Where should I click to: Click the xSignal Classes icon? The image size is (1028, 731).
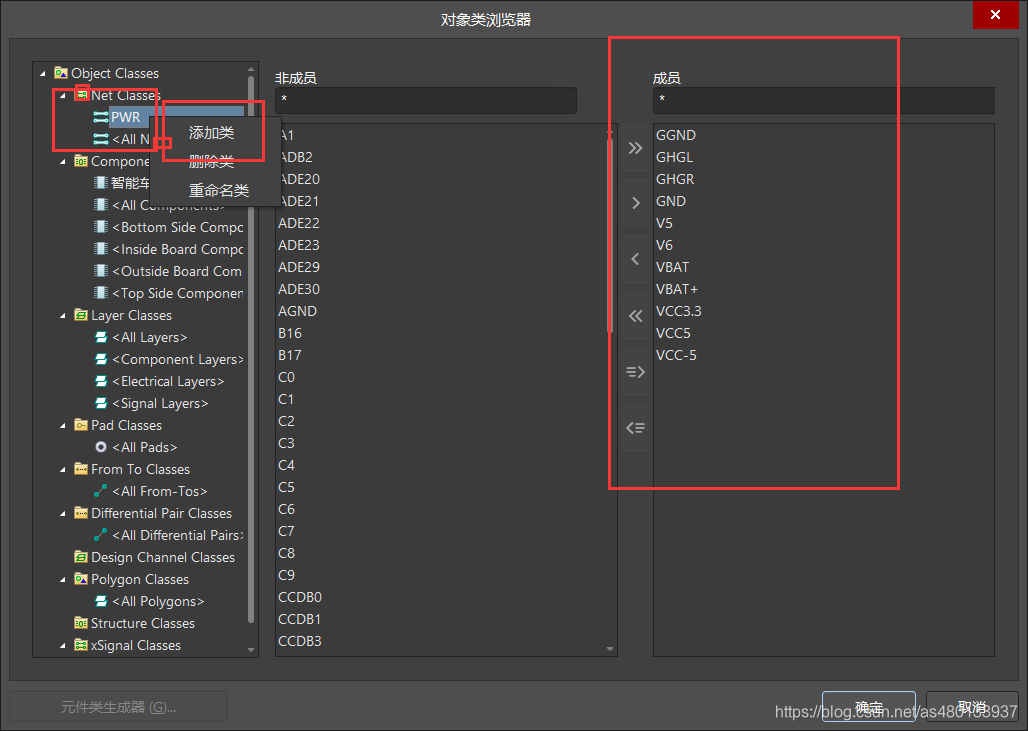tap(81, 645)
